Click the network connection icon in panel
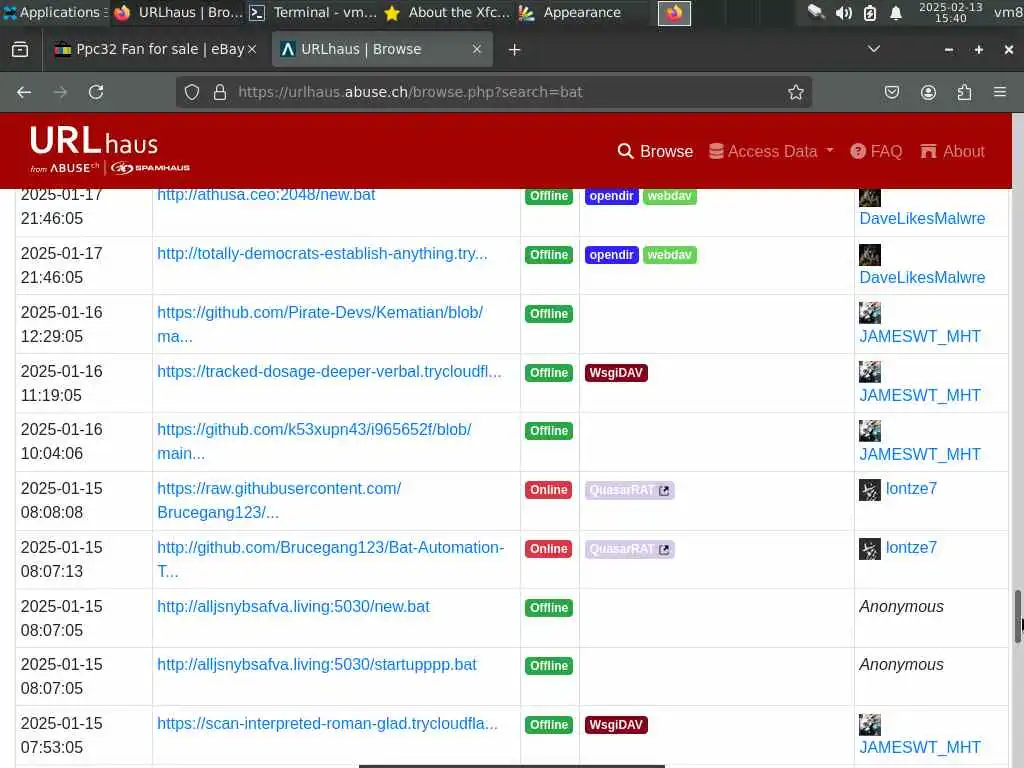 pos(816,12)
